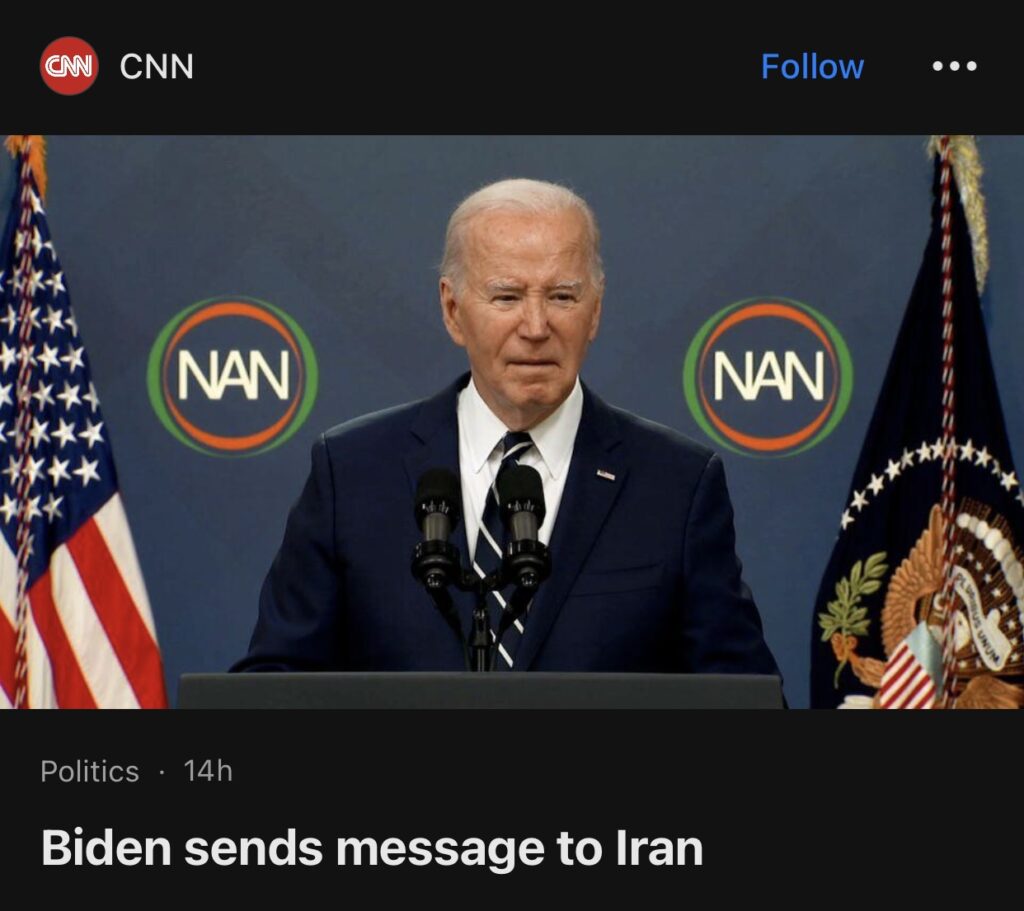Click the left podium microphone

436,529
